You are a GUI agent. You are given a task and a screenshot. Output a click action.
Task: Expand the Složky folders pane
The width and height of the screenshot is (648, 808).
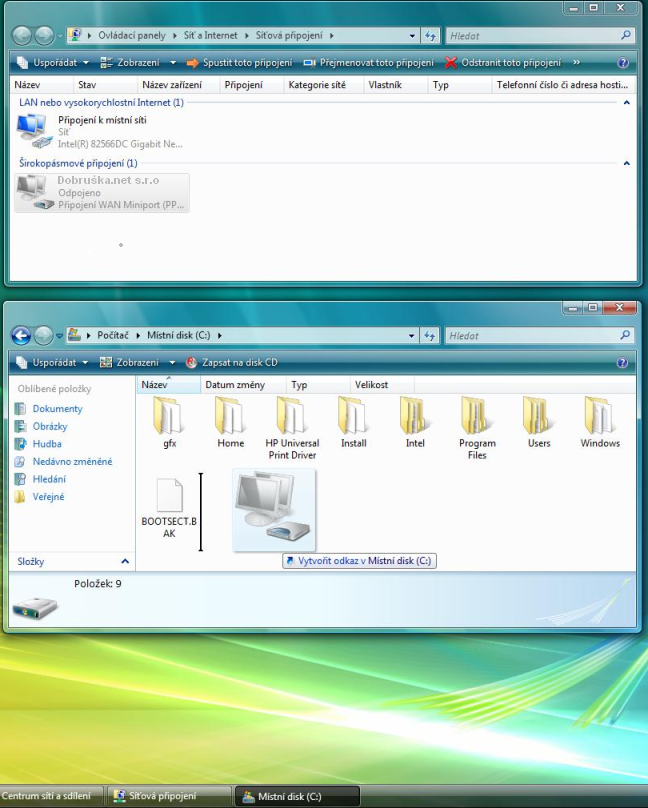coord(125,562)
